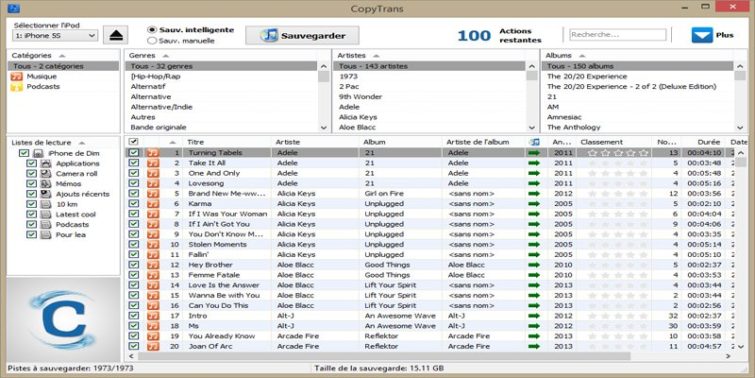Image resolution: width=755 pixels, height=378 pixels.
Task: Toggle the iPhone de Dim checkbox
Action: click(x=24, y=153)
